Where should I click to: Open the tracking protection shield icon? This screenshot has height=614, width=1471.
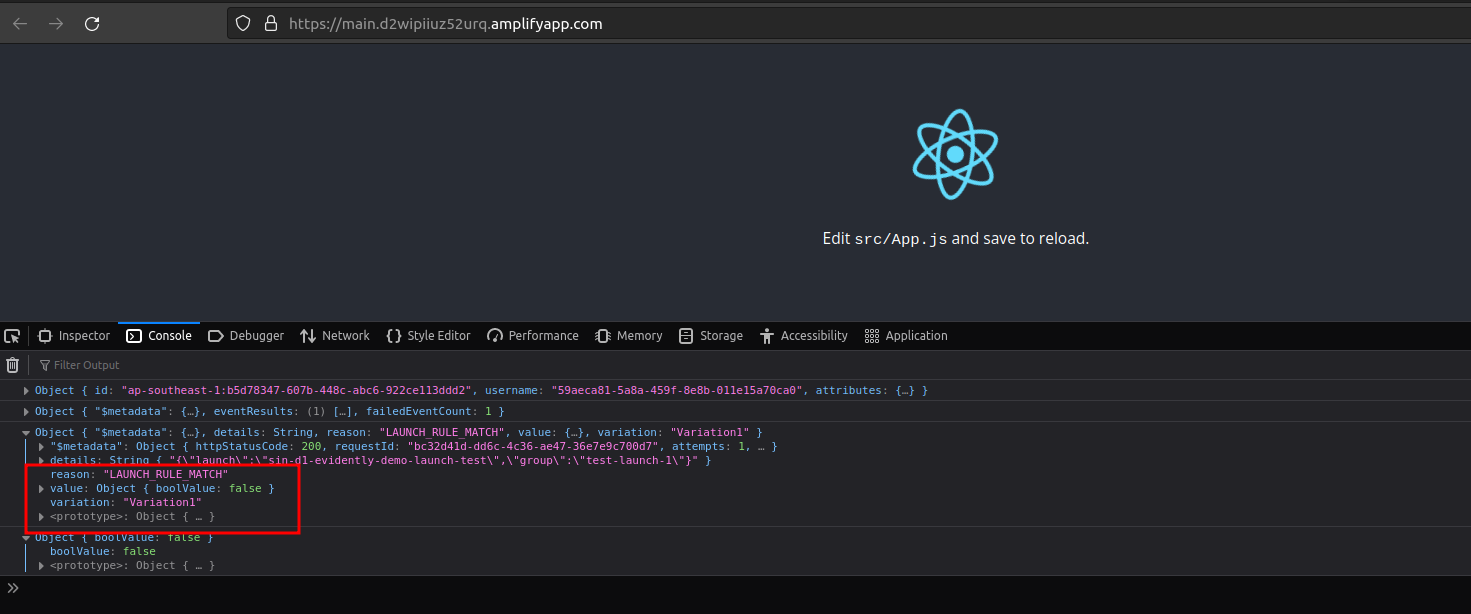coord(243,24)
